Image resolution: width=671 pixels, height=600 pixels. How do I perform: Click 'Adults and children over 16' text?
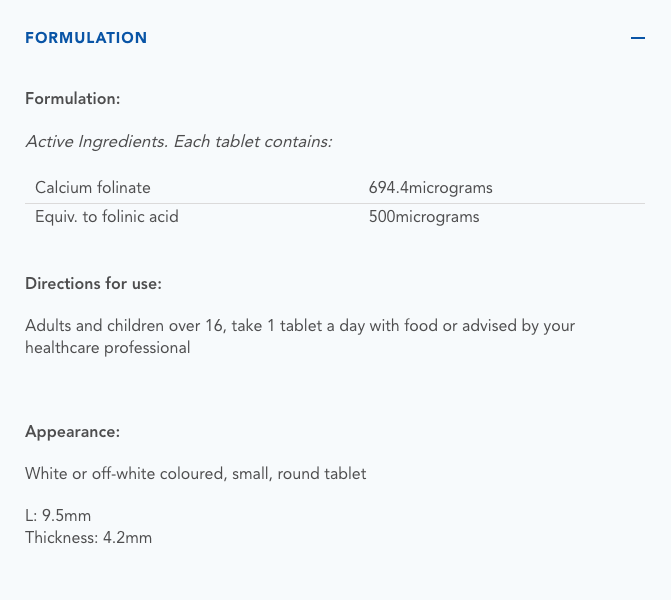click(121, 326)
